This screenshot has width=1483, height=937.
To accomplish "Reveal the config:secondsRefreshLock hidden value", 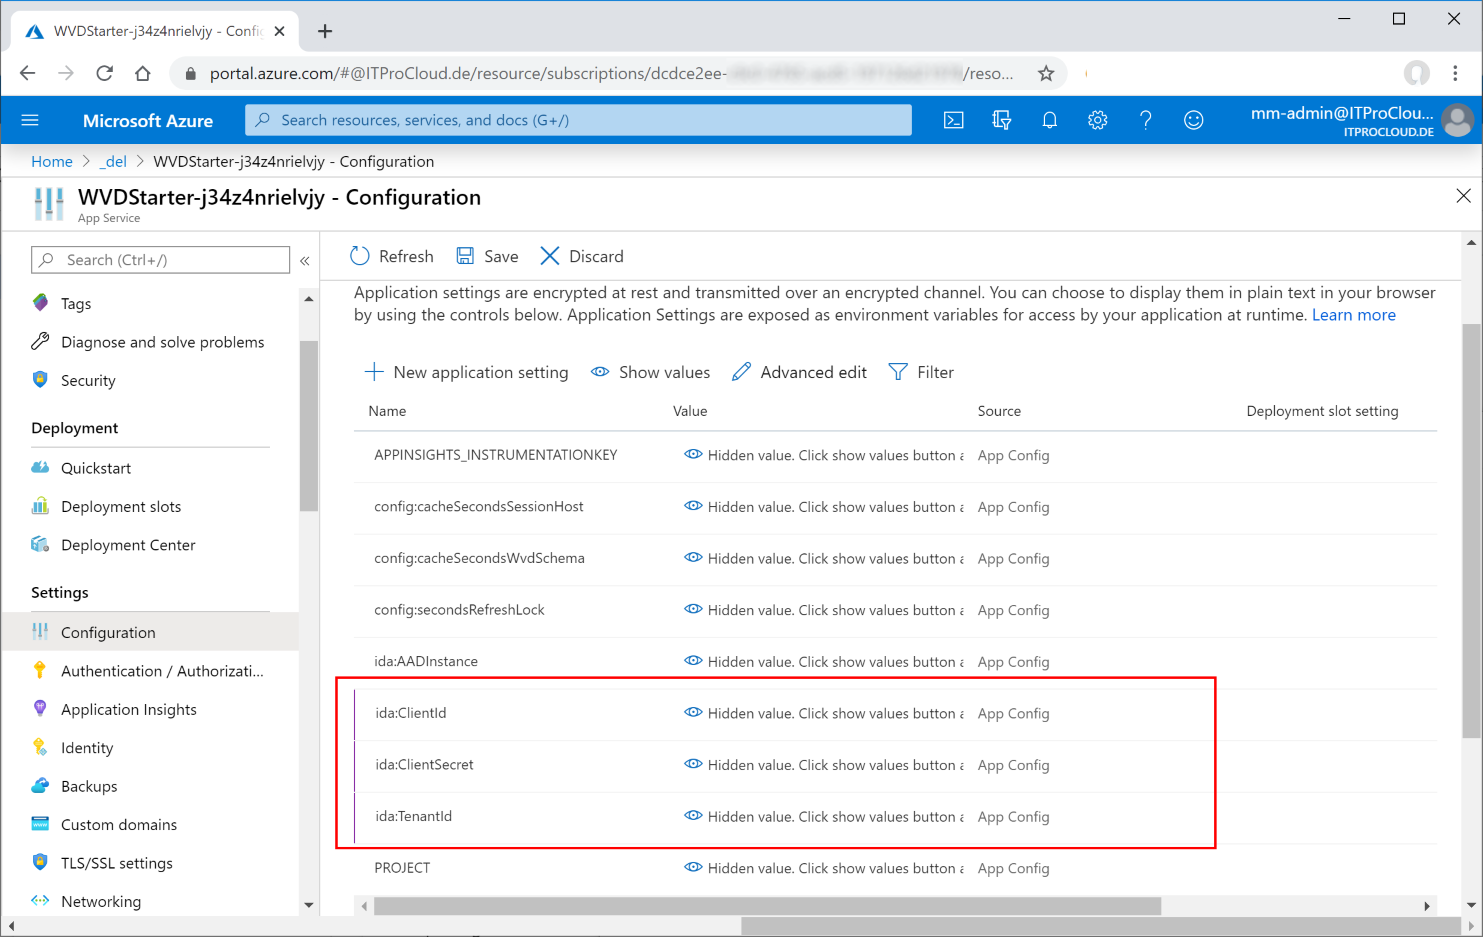I will pyautogui.click(x=693, y=609).
